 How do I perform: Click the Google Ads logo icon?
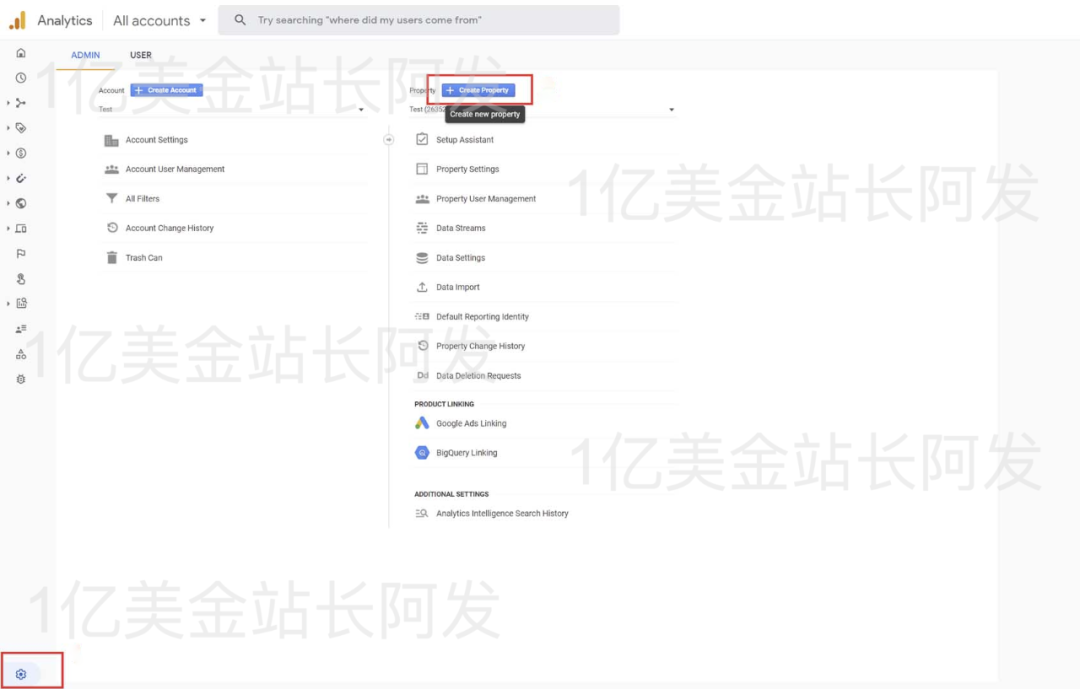click(x=422, y=423)
